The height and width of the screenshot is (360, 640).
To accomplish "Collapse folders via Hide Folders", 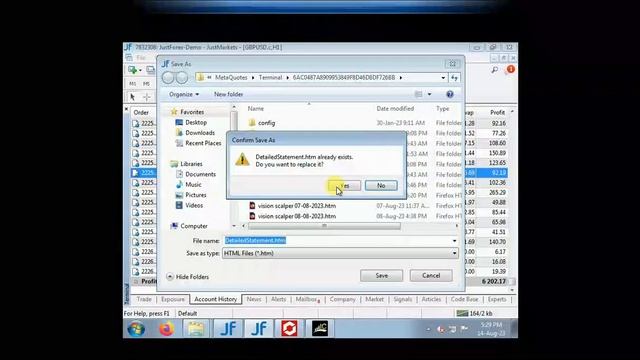I will tap(188, 277).
